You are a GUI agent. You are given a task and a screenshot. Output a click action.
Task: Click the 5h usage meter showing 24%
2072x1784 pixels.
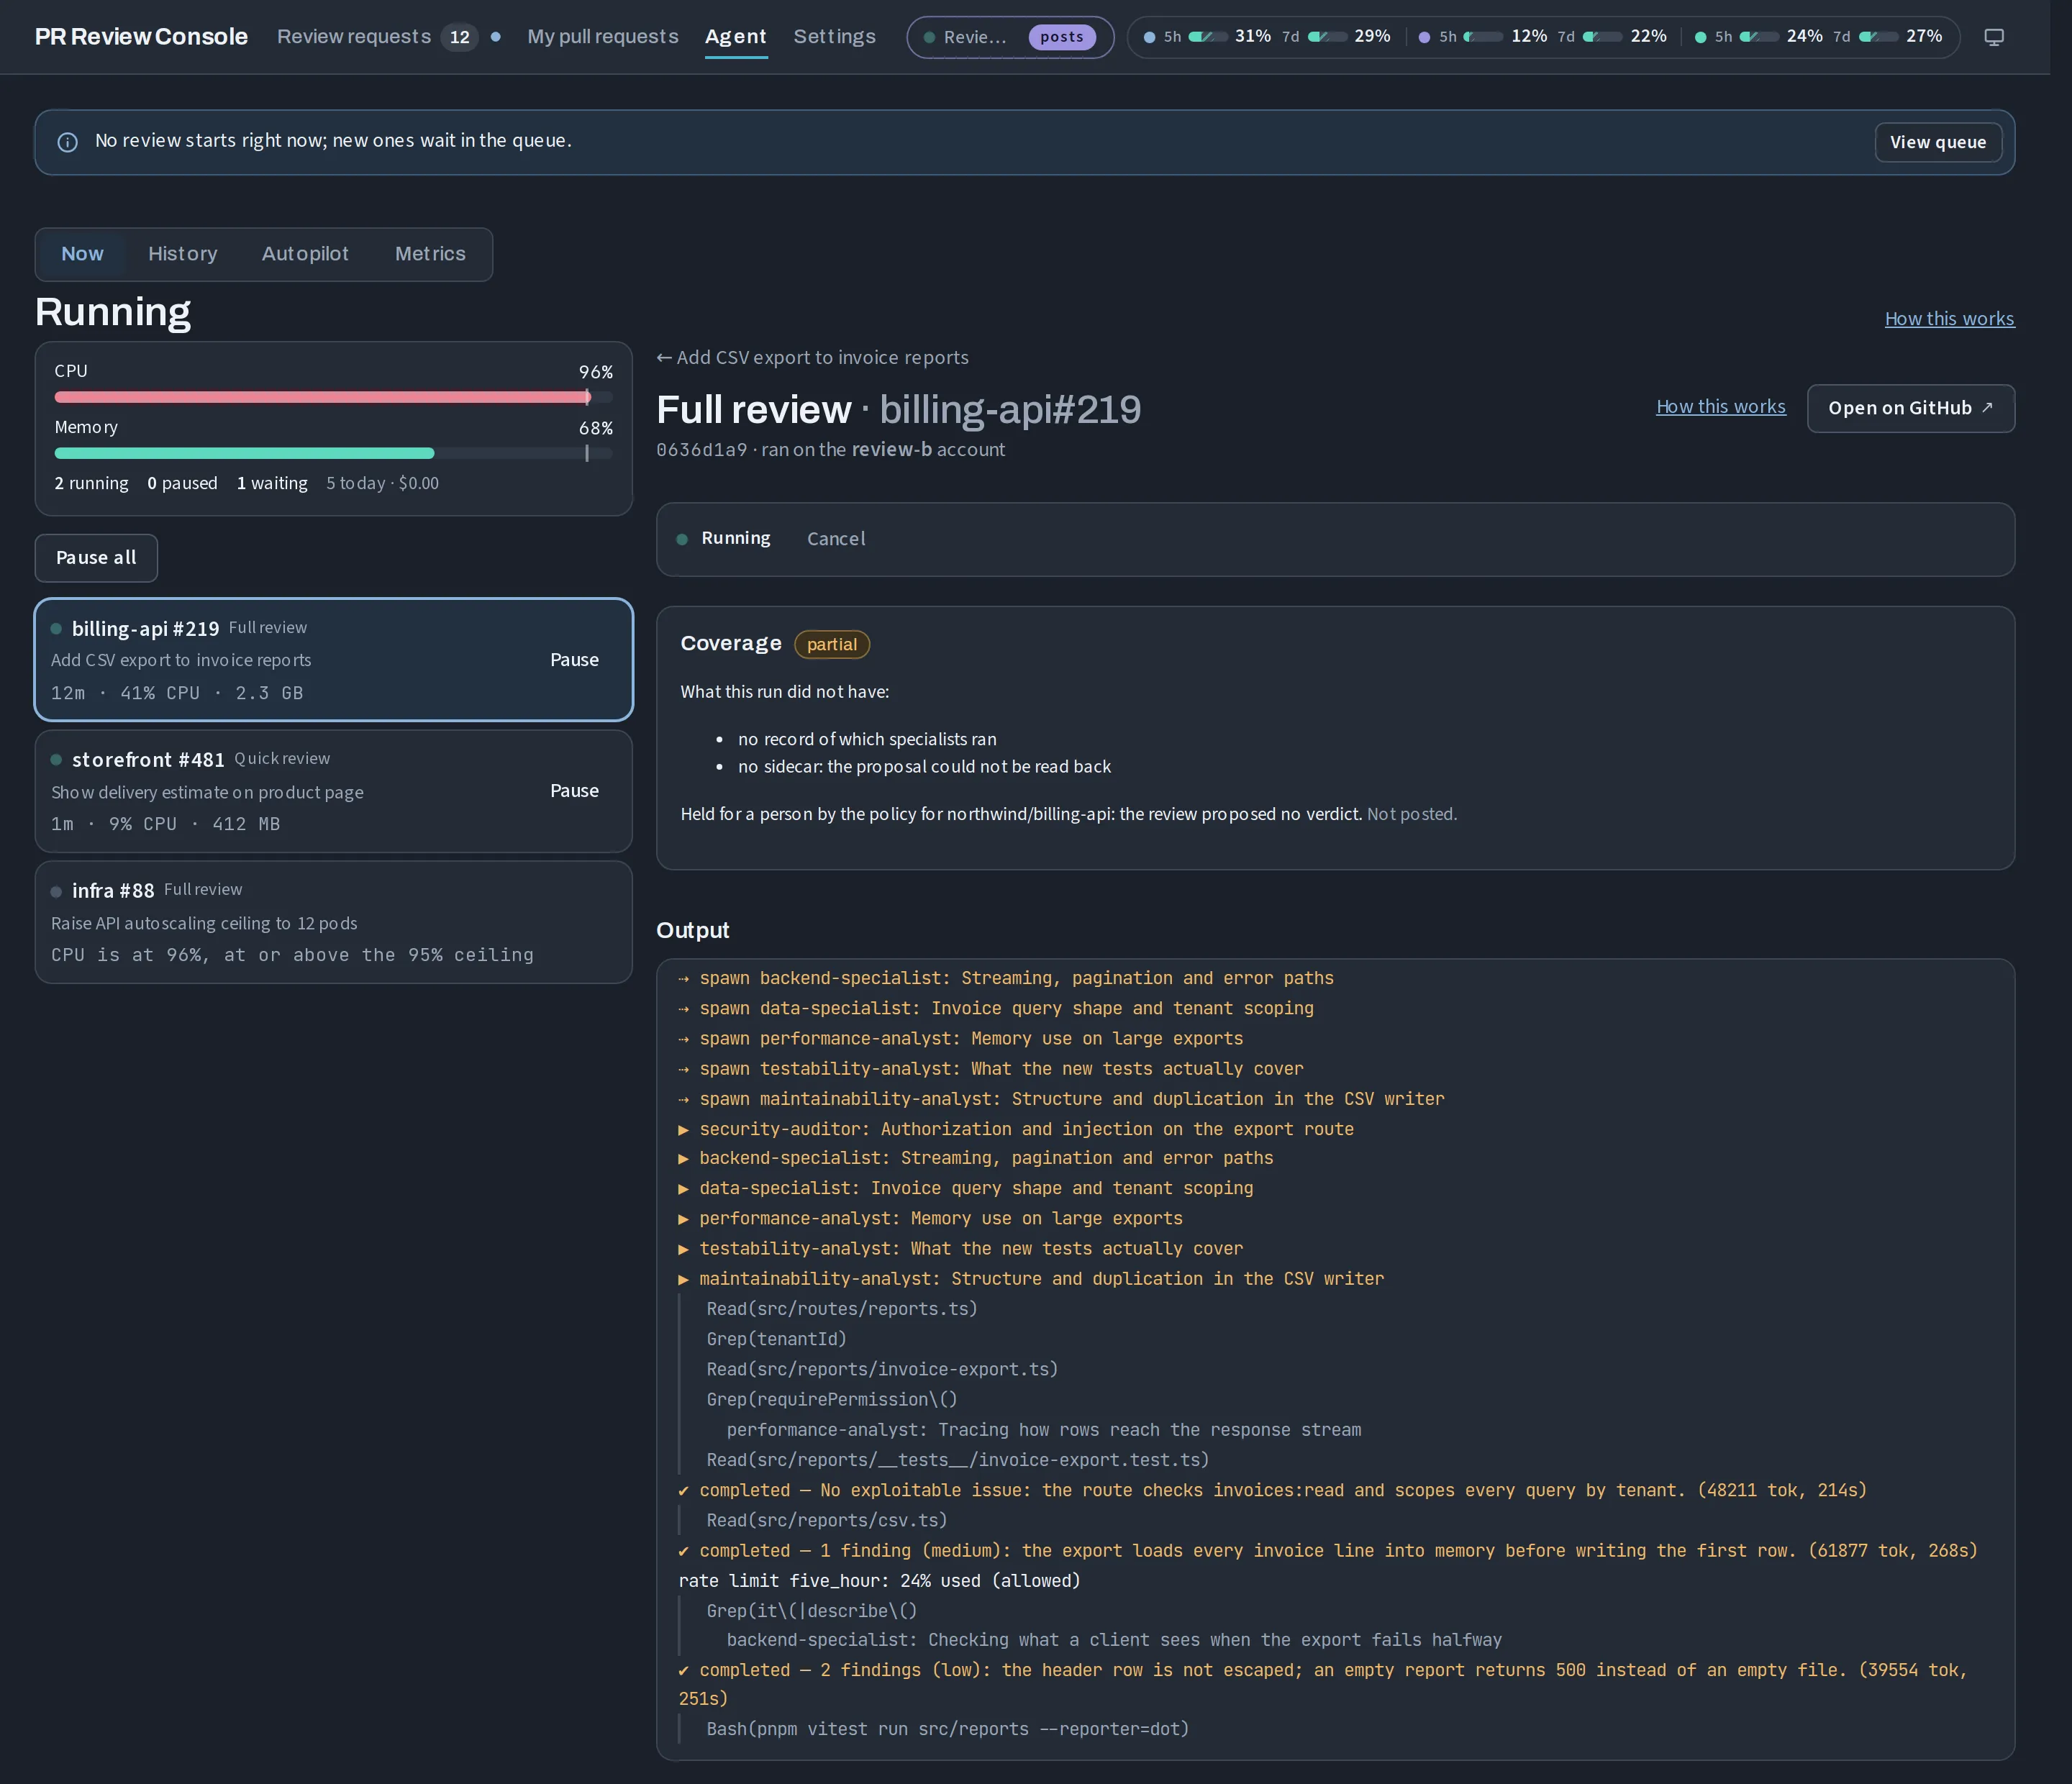point(1759,37)
